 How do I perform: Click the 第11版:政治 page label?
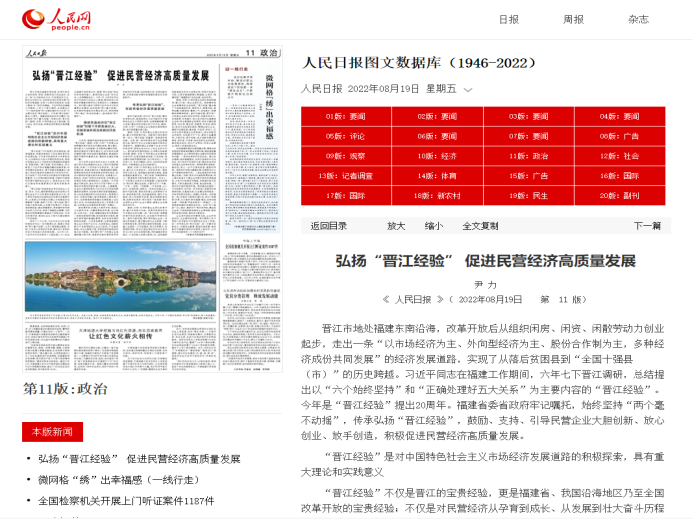[x=65, y=389]
